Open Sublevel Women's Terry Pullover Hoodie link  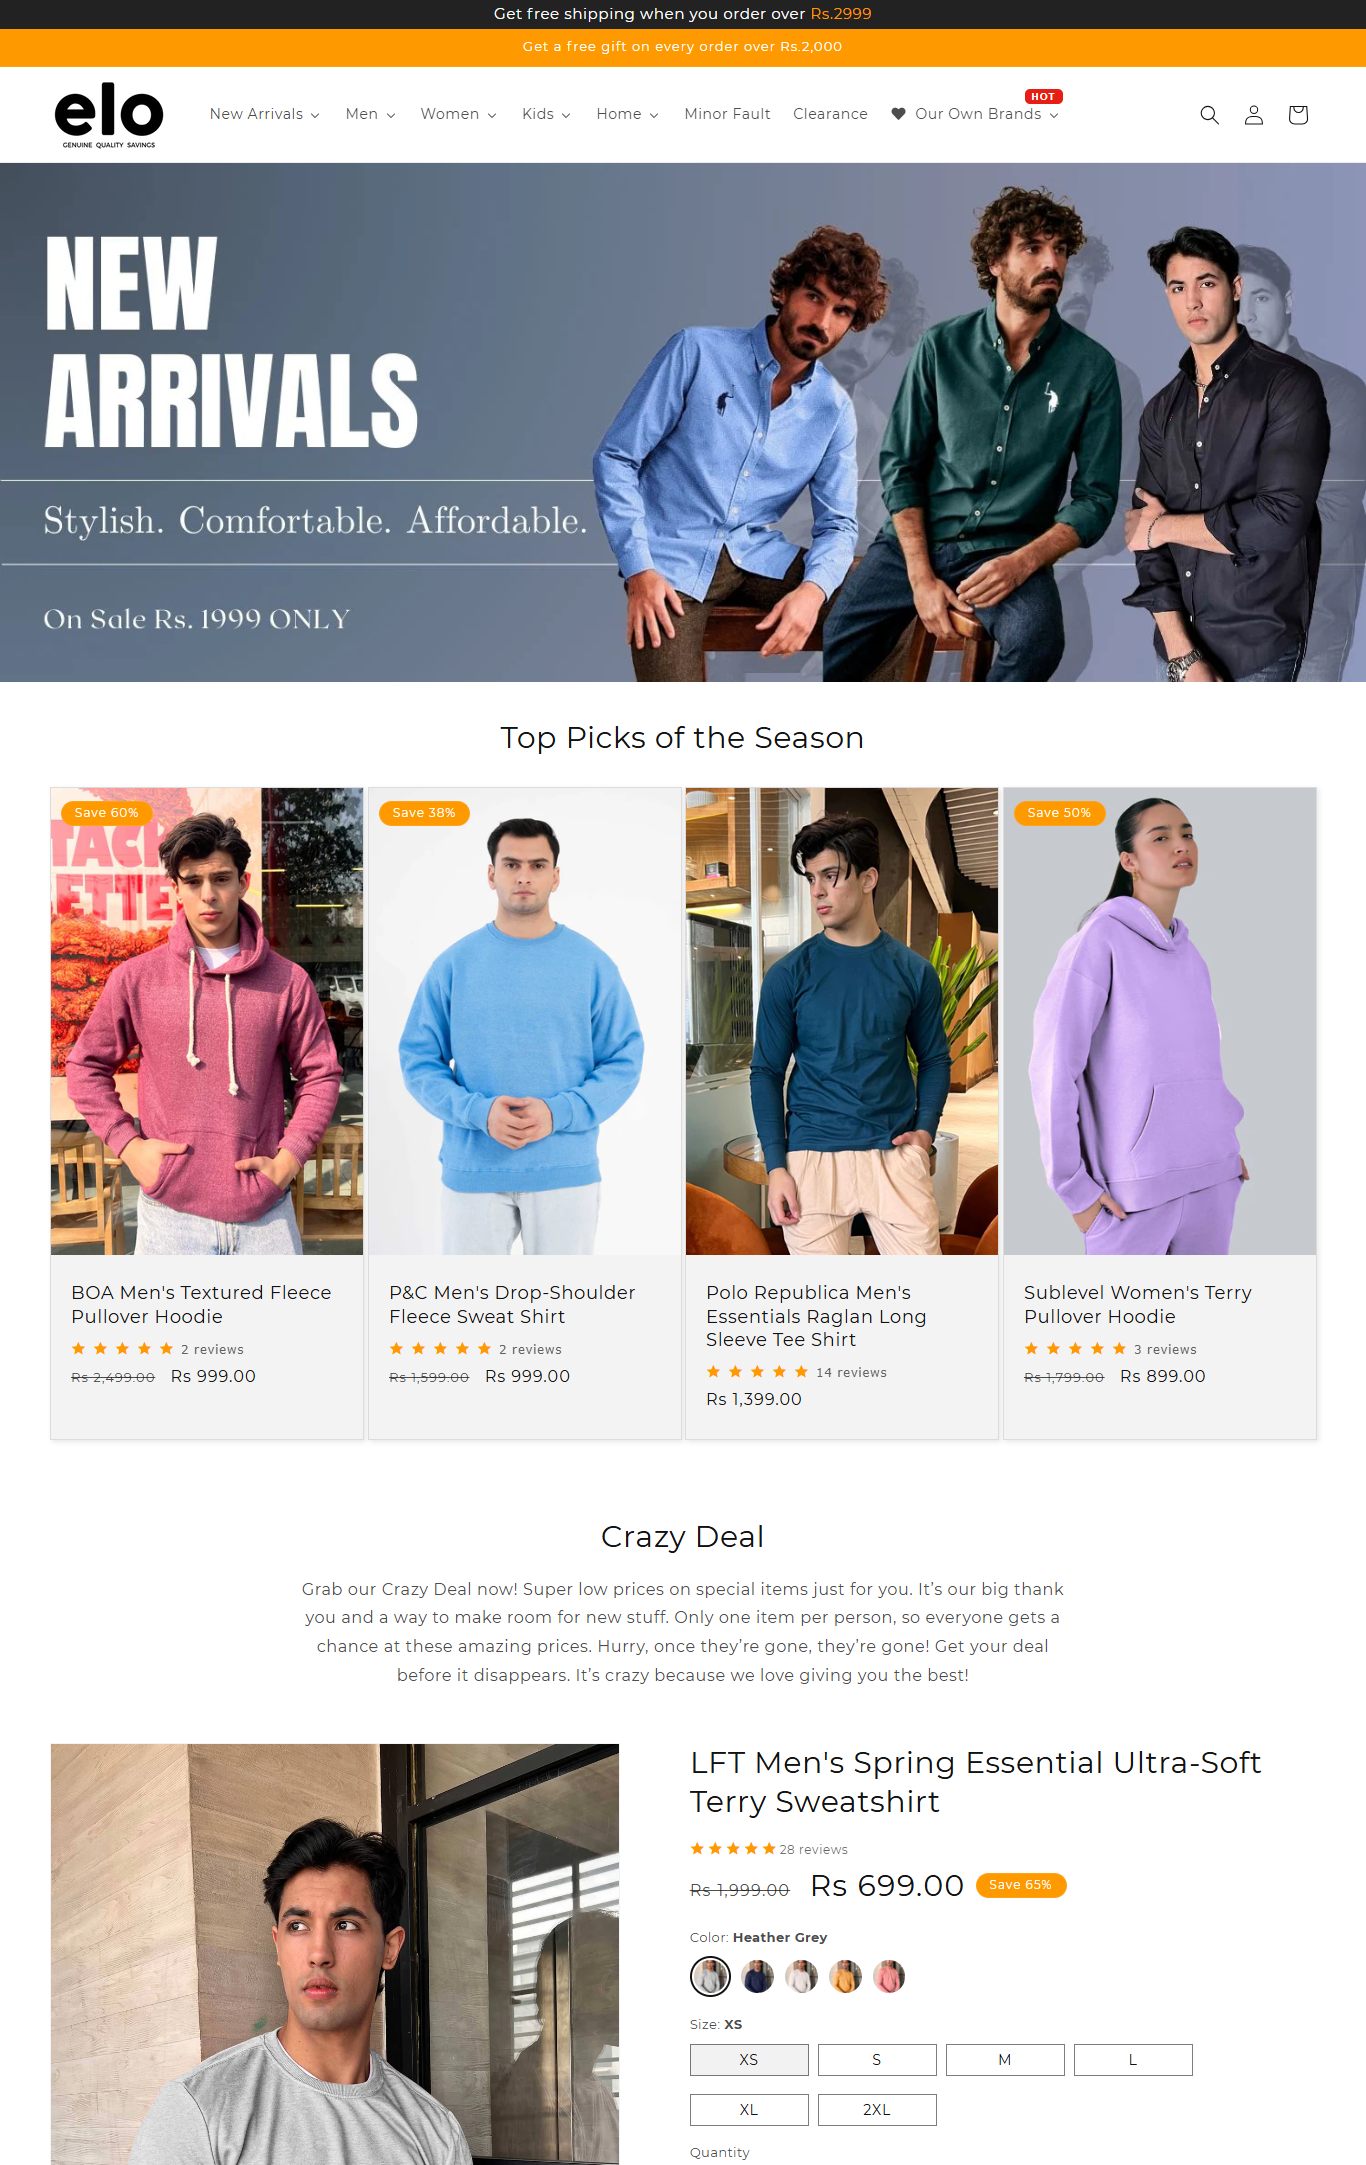[1137, 1305]
